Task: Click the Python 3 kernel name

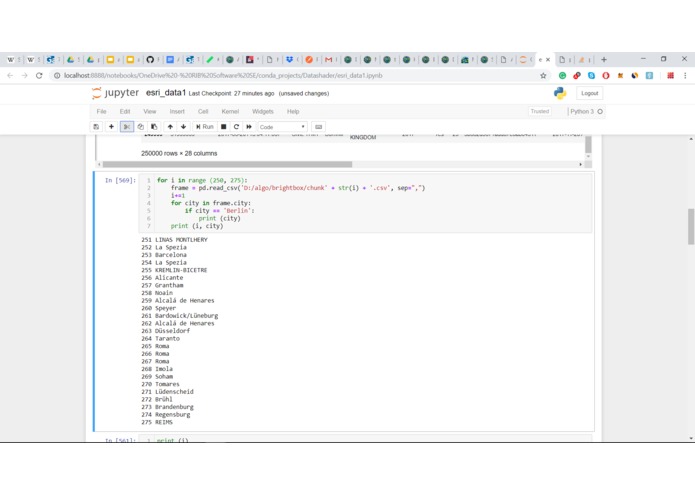Action: pos(582,112)
